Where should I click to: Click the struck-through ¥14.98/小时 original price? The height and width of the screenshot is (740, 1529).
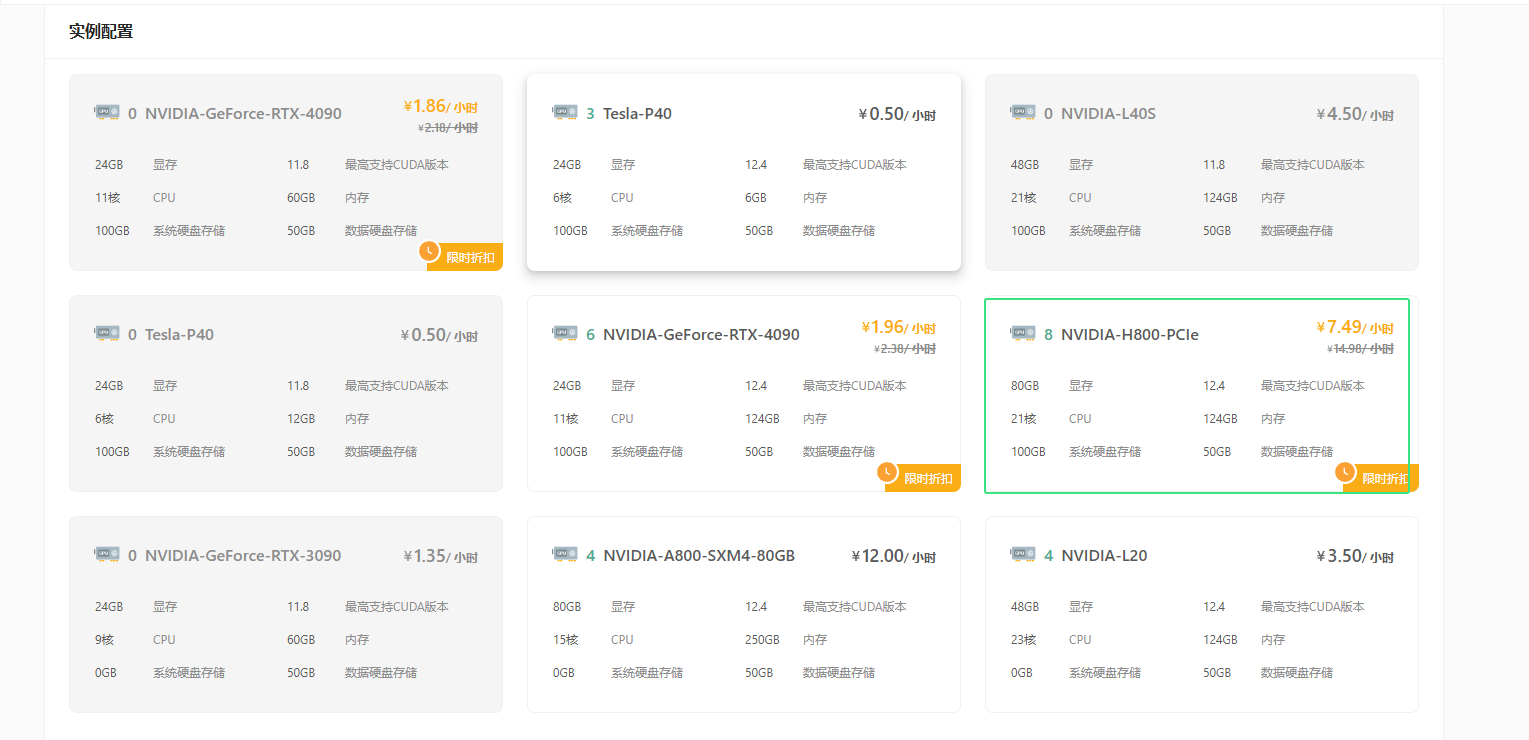tap(1360, 349)
